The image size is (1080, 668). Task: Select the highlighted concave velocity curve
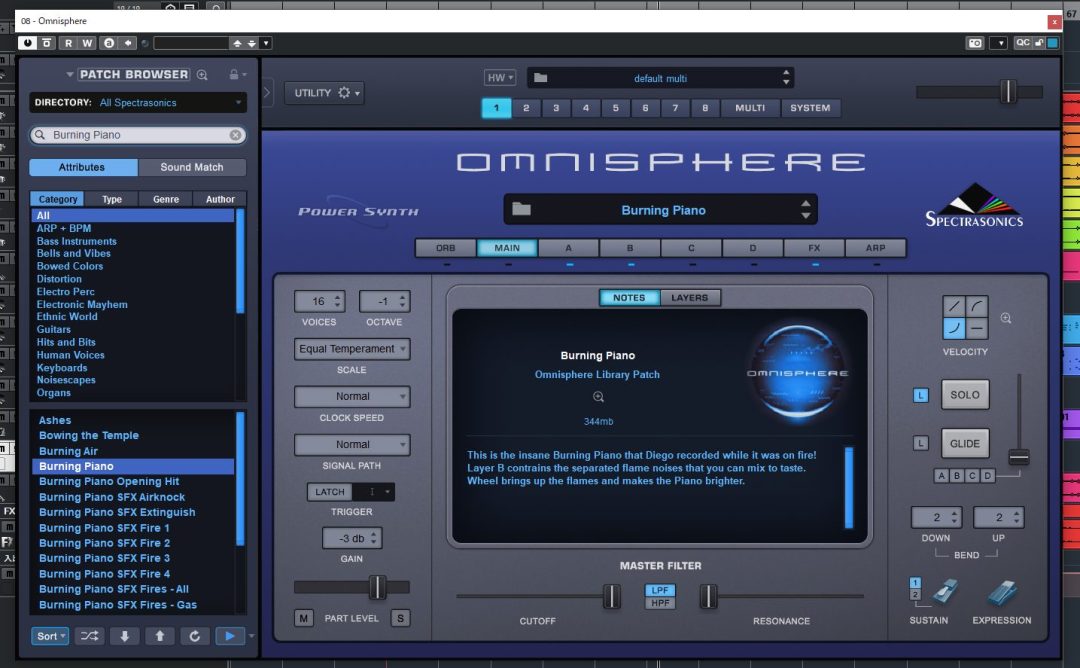point(953,328)
